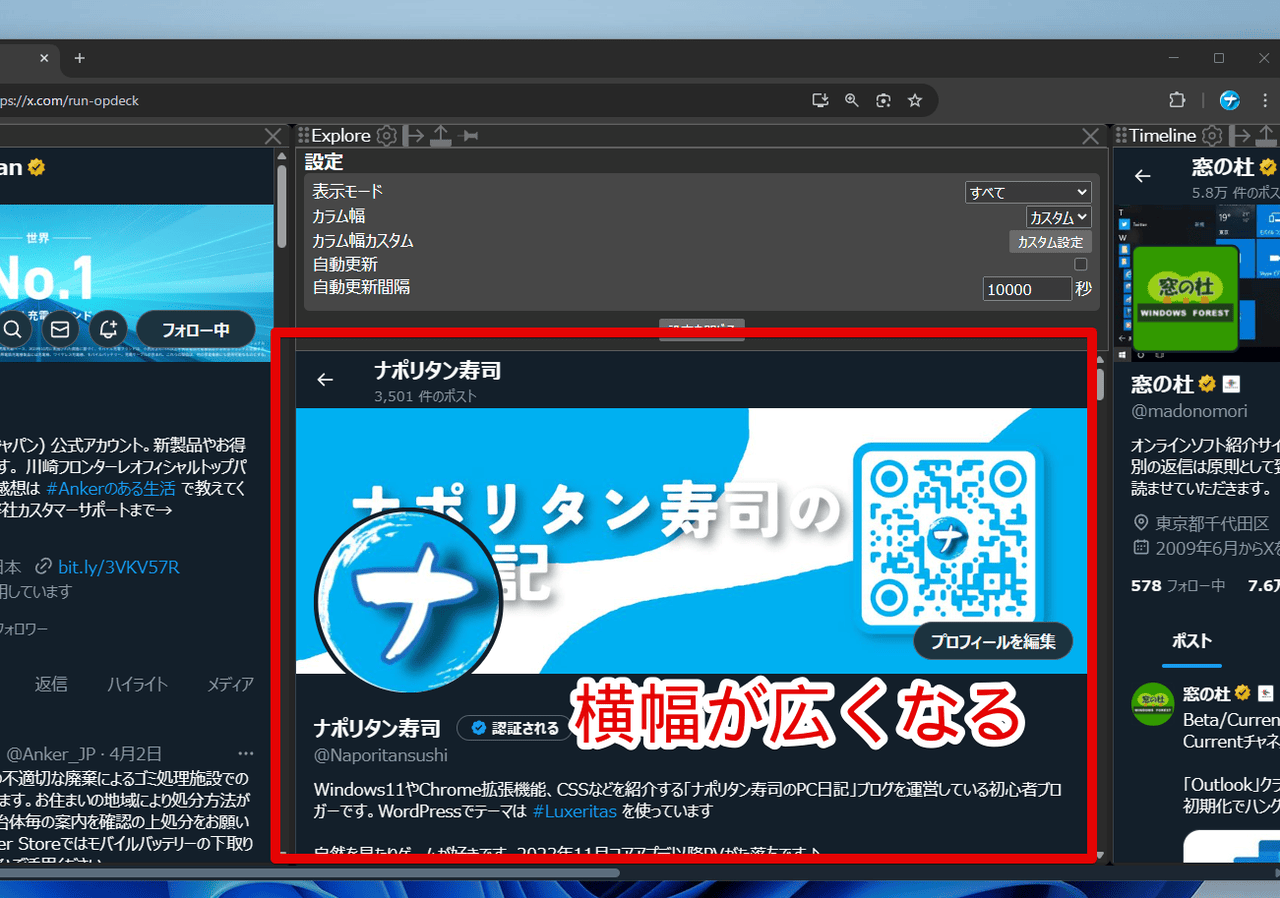The image size is (1280, 898).
Task: Click the 設定 heading in Explore column
Action: pos(323,161)
